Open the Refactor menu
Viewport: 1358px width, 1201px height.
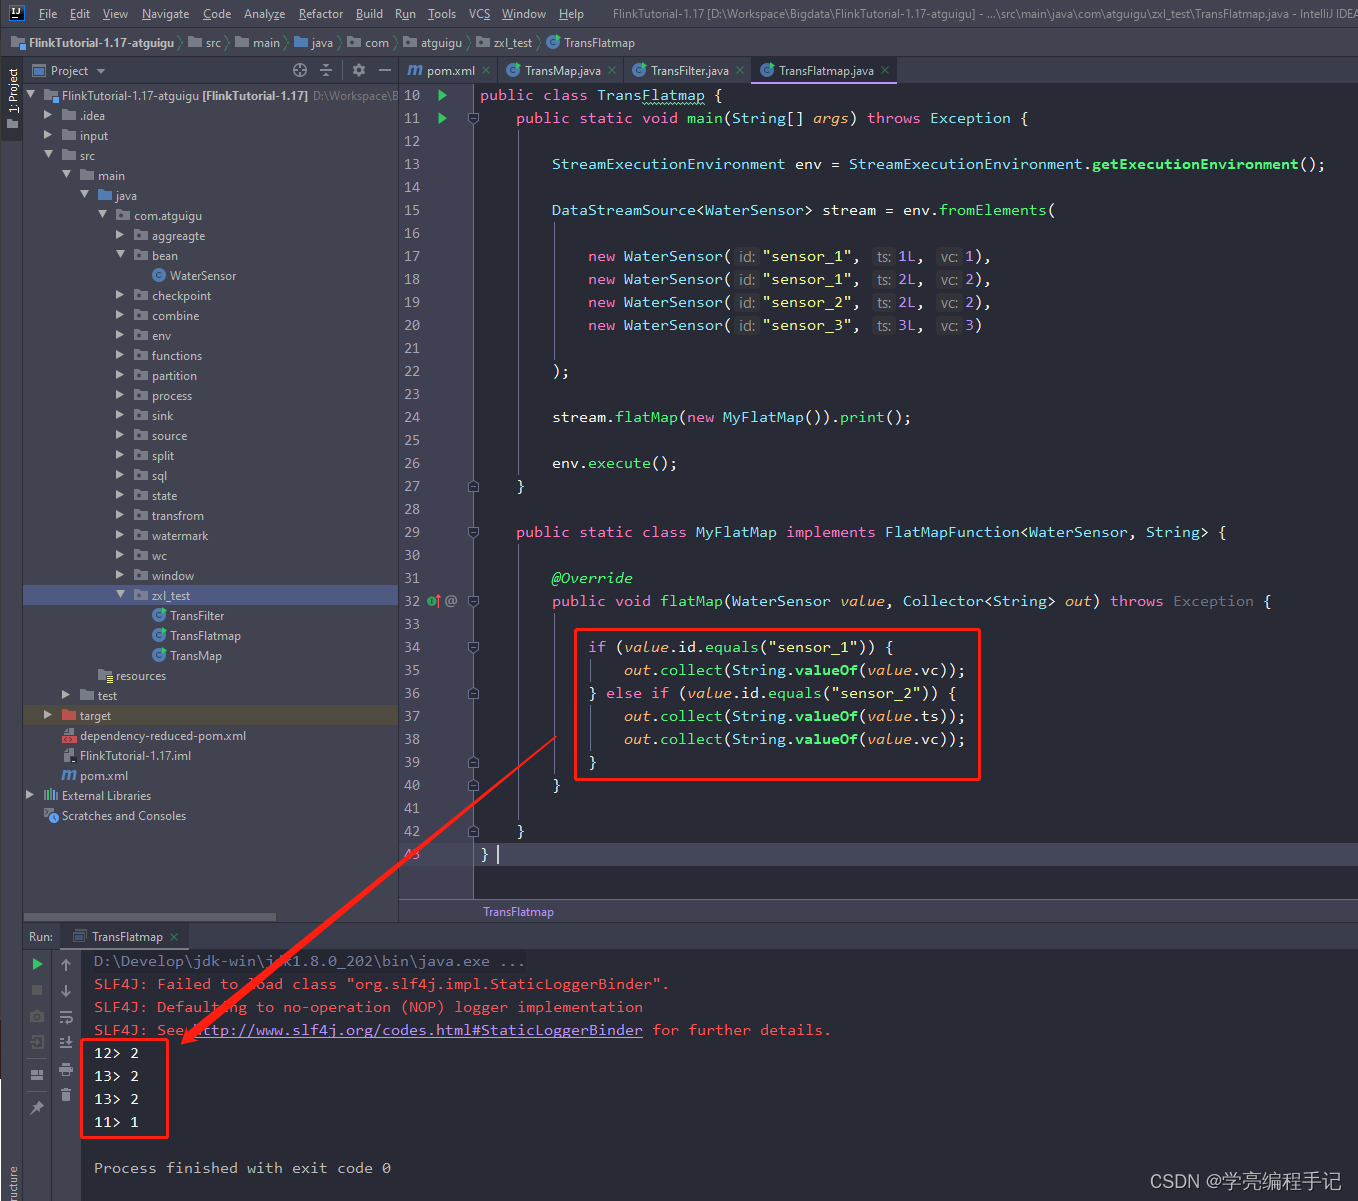[x=321, y=14]
